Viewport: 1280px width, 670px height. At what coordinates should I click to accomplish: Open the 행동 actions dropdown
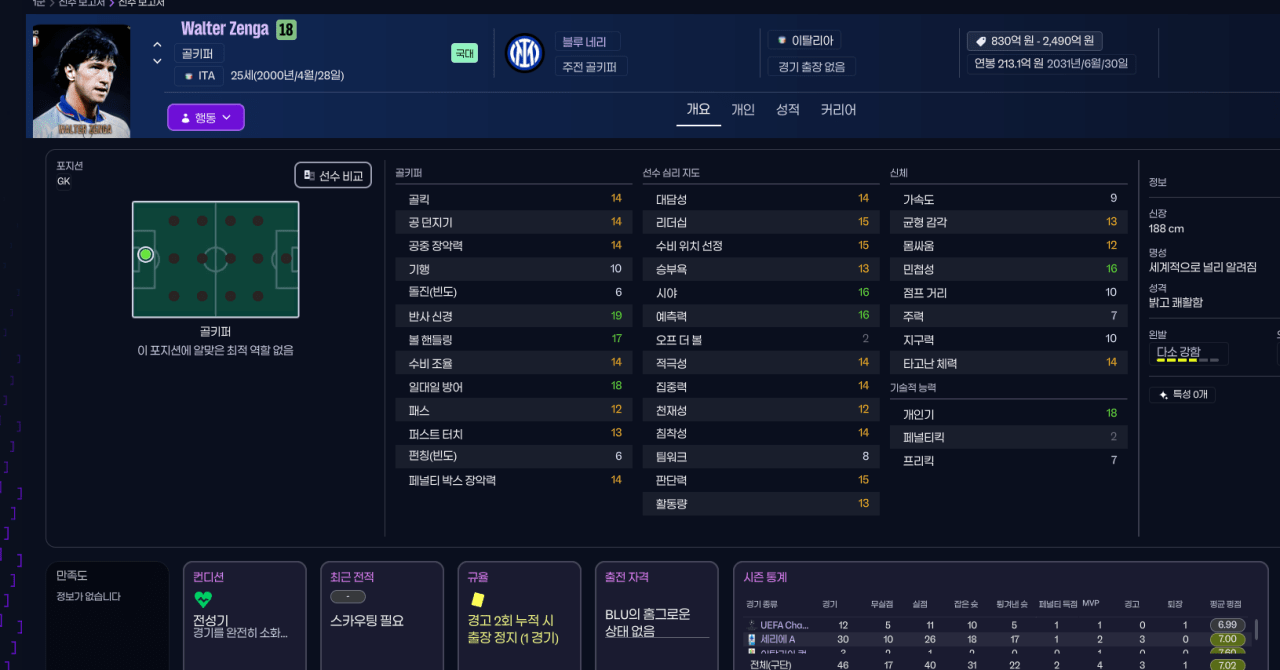coord(206,118)
